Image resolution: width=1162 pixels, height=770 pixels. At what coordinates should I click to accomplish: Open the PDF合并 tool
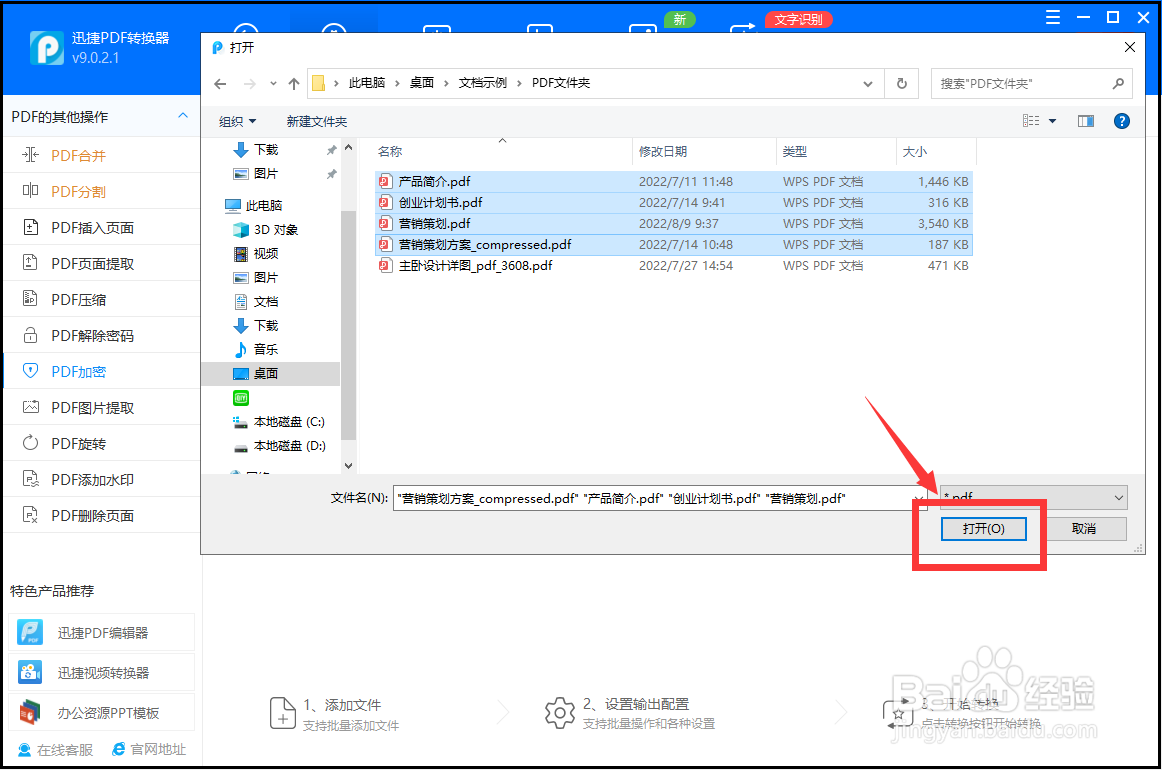click(x=102, y=156)
